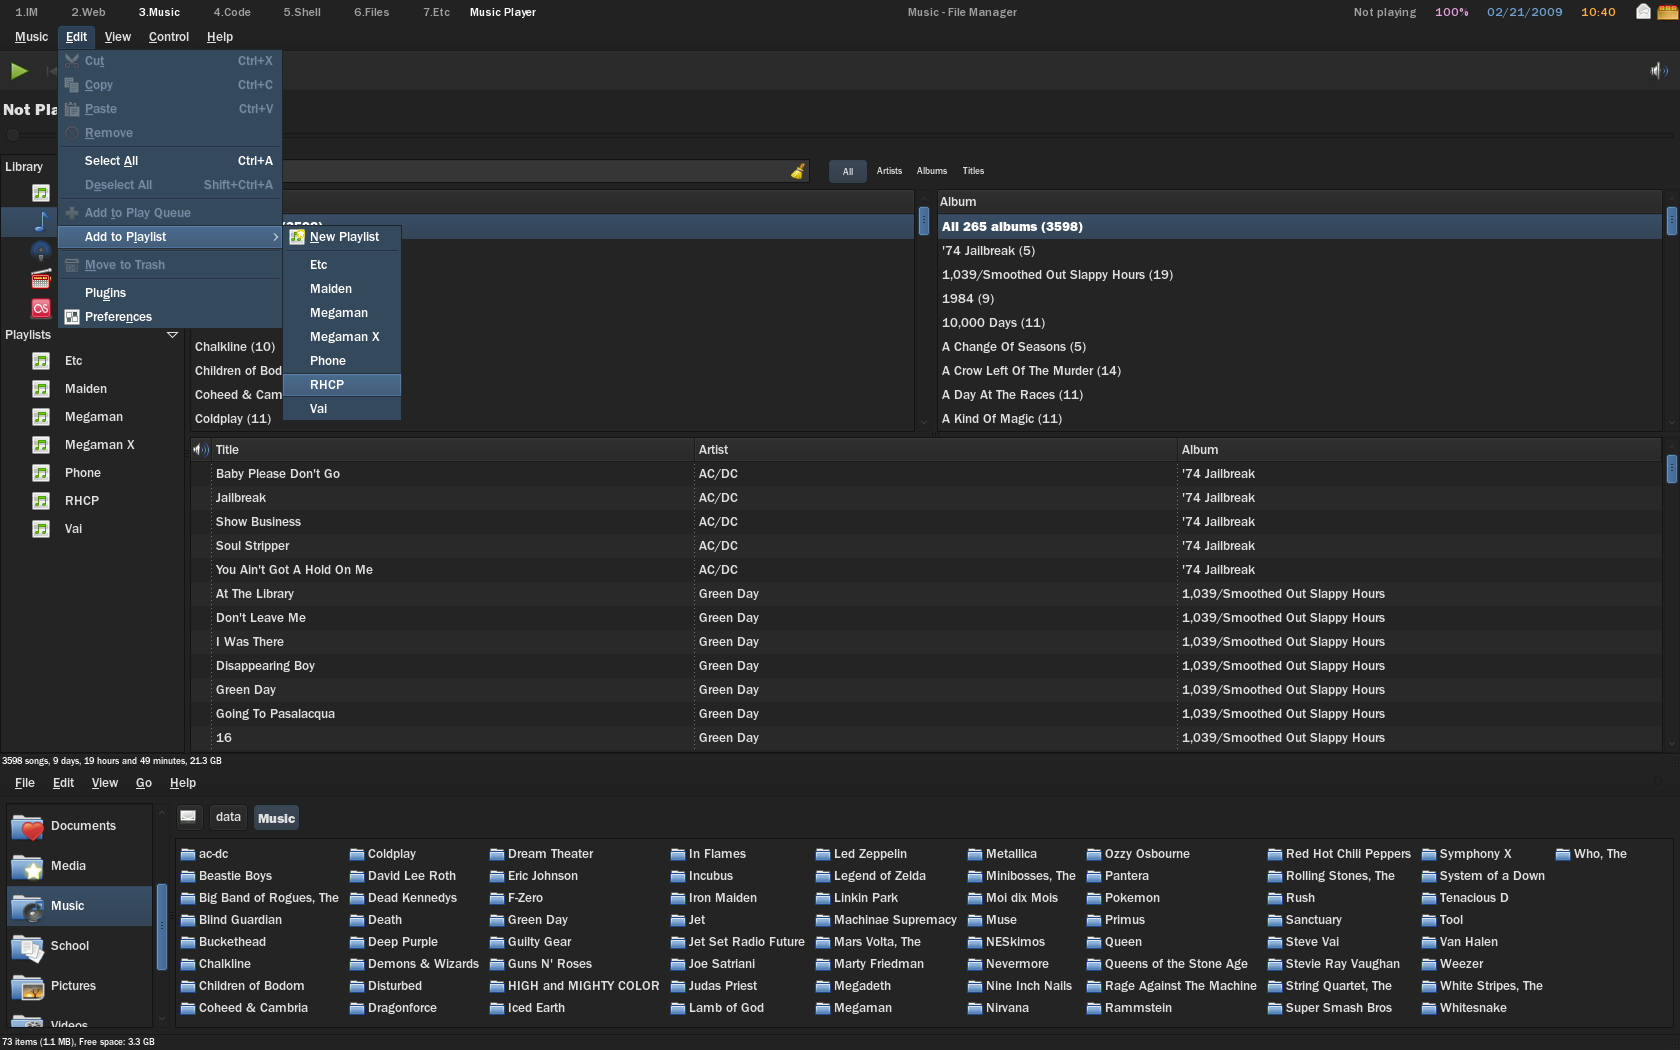Sort the track list by the Title column header
The height and width of the screenshot is (1050, 1680).
452,450
